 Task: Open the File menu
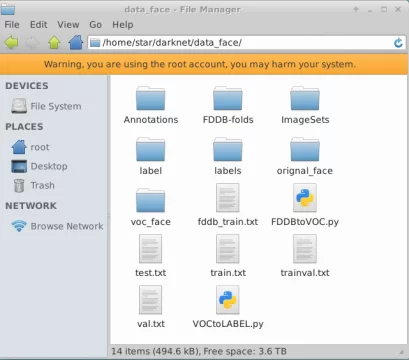pyautogui.click(x=12, y=25)
